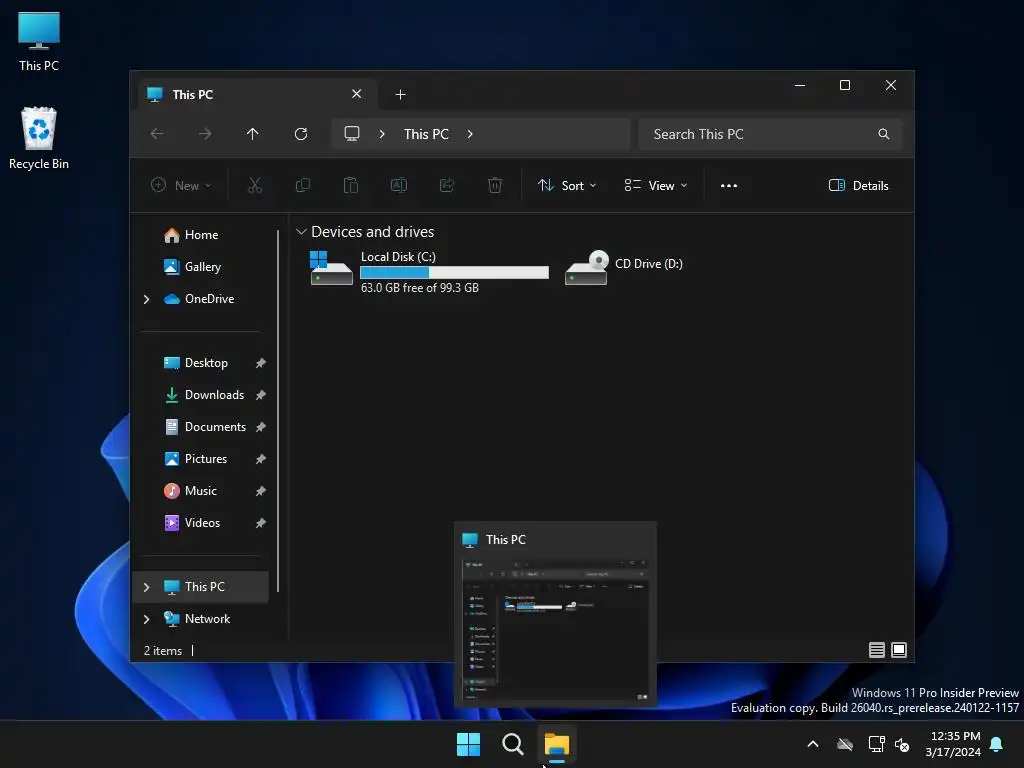
Task: Click the Paste clipboard icon
Action: click(x=351, y=185)
